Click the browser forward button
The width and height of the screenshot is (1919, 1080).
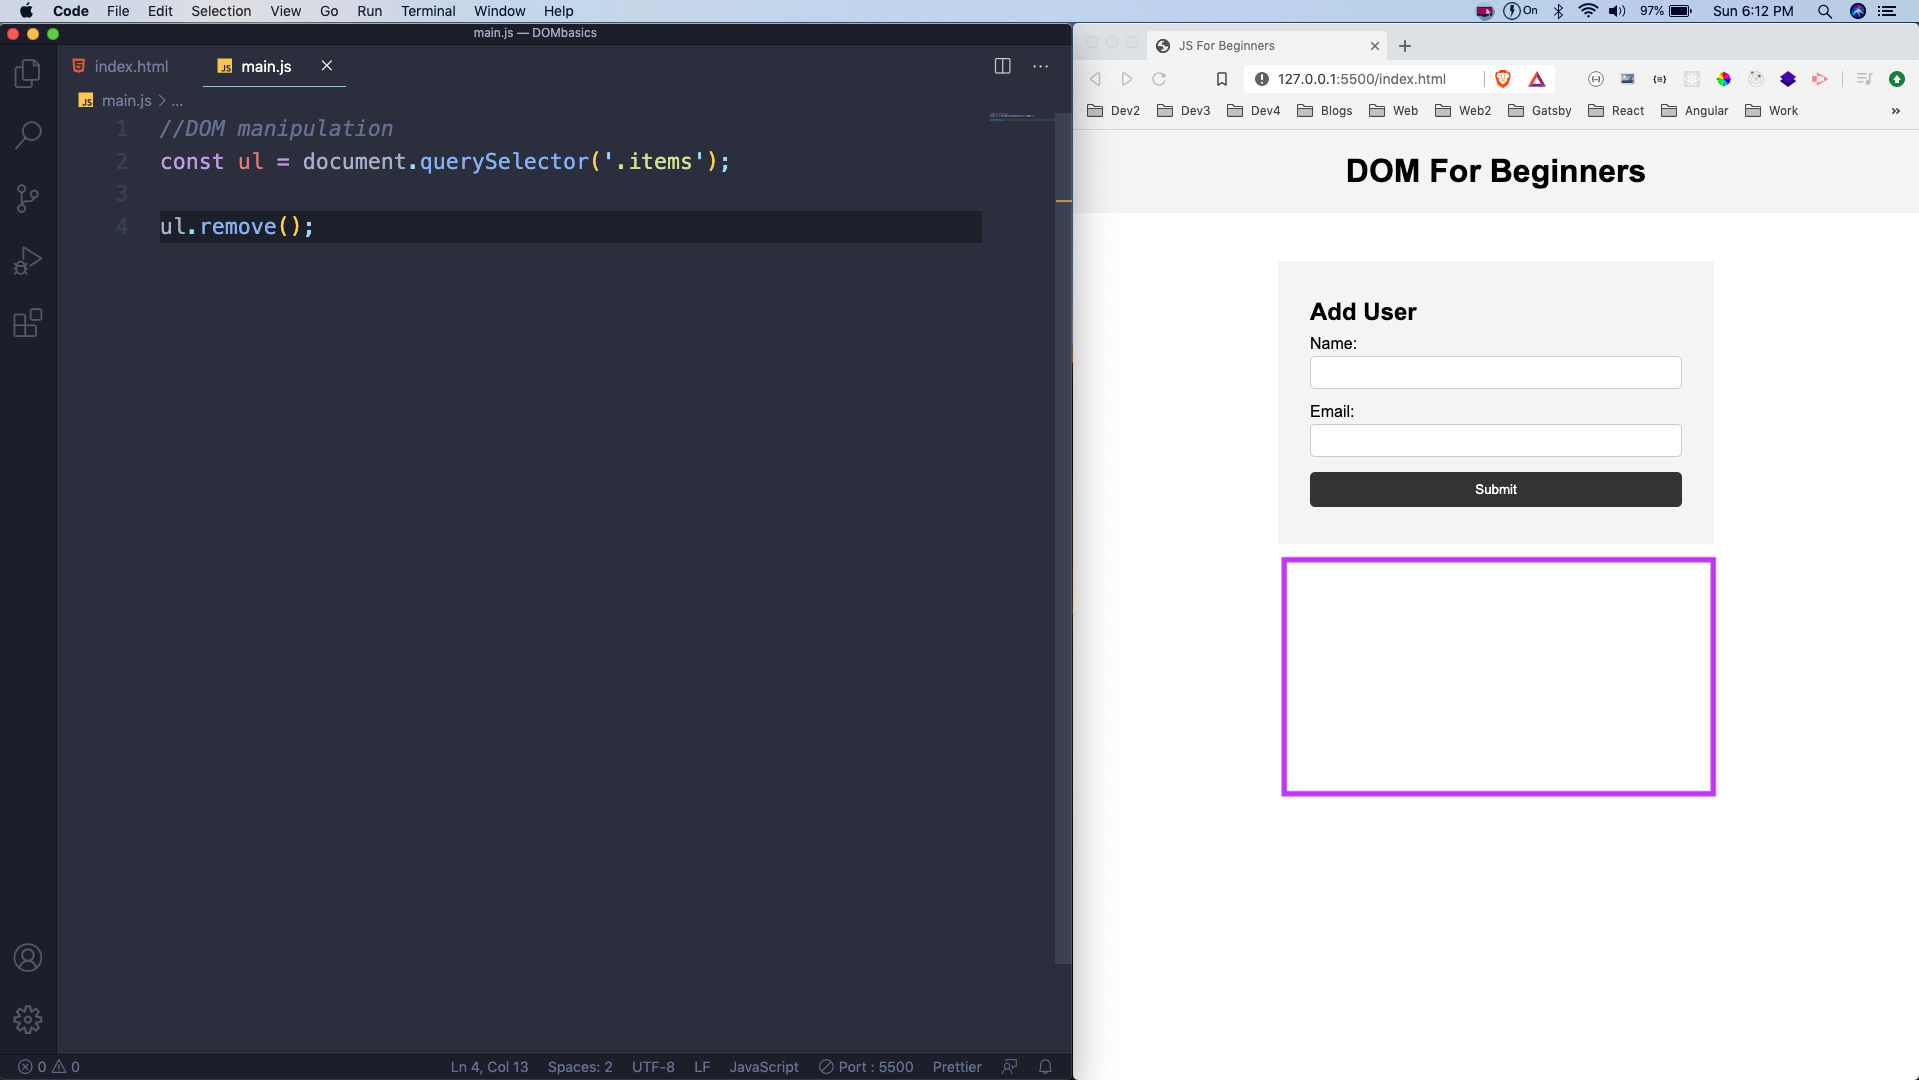(x=1127, y=79)
